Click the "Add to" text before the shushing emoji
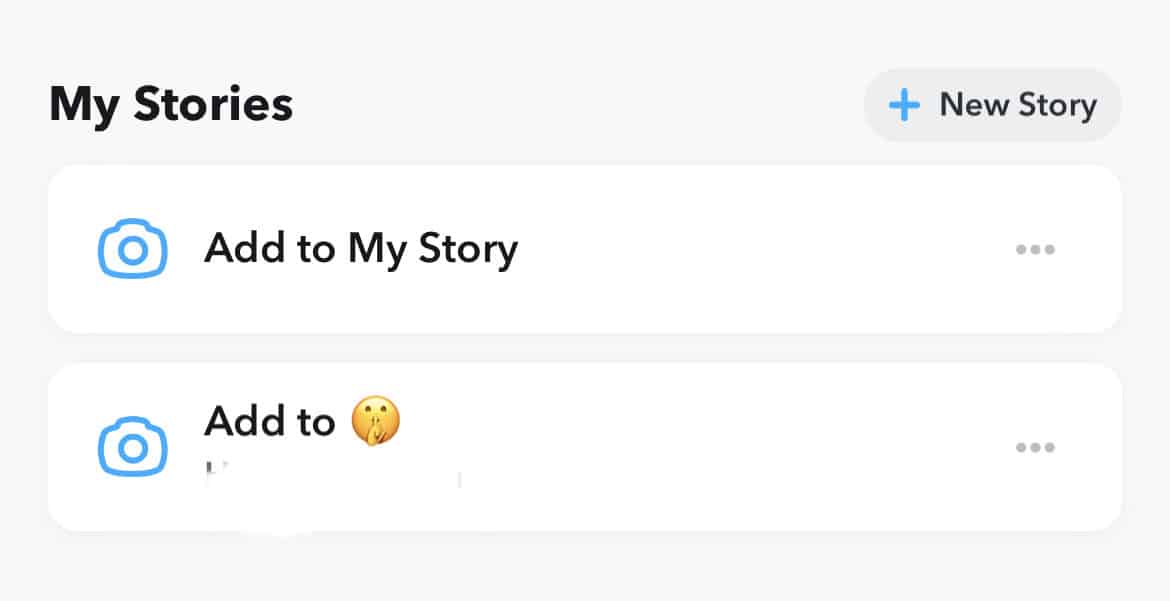 tap(269, 421)
